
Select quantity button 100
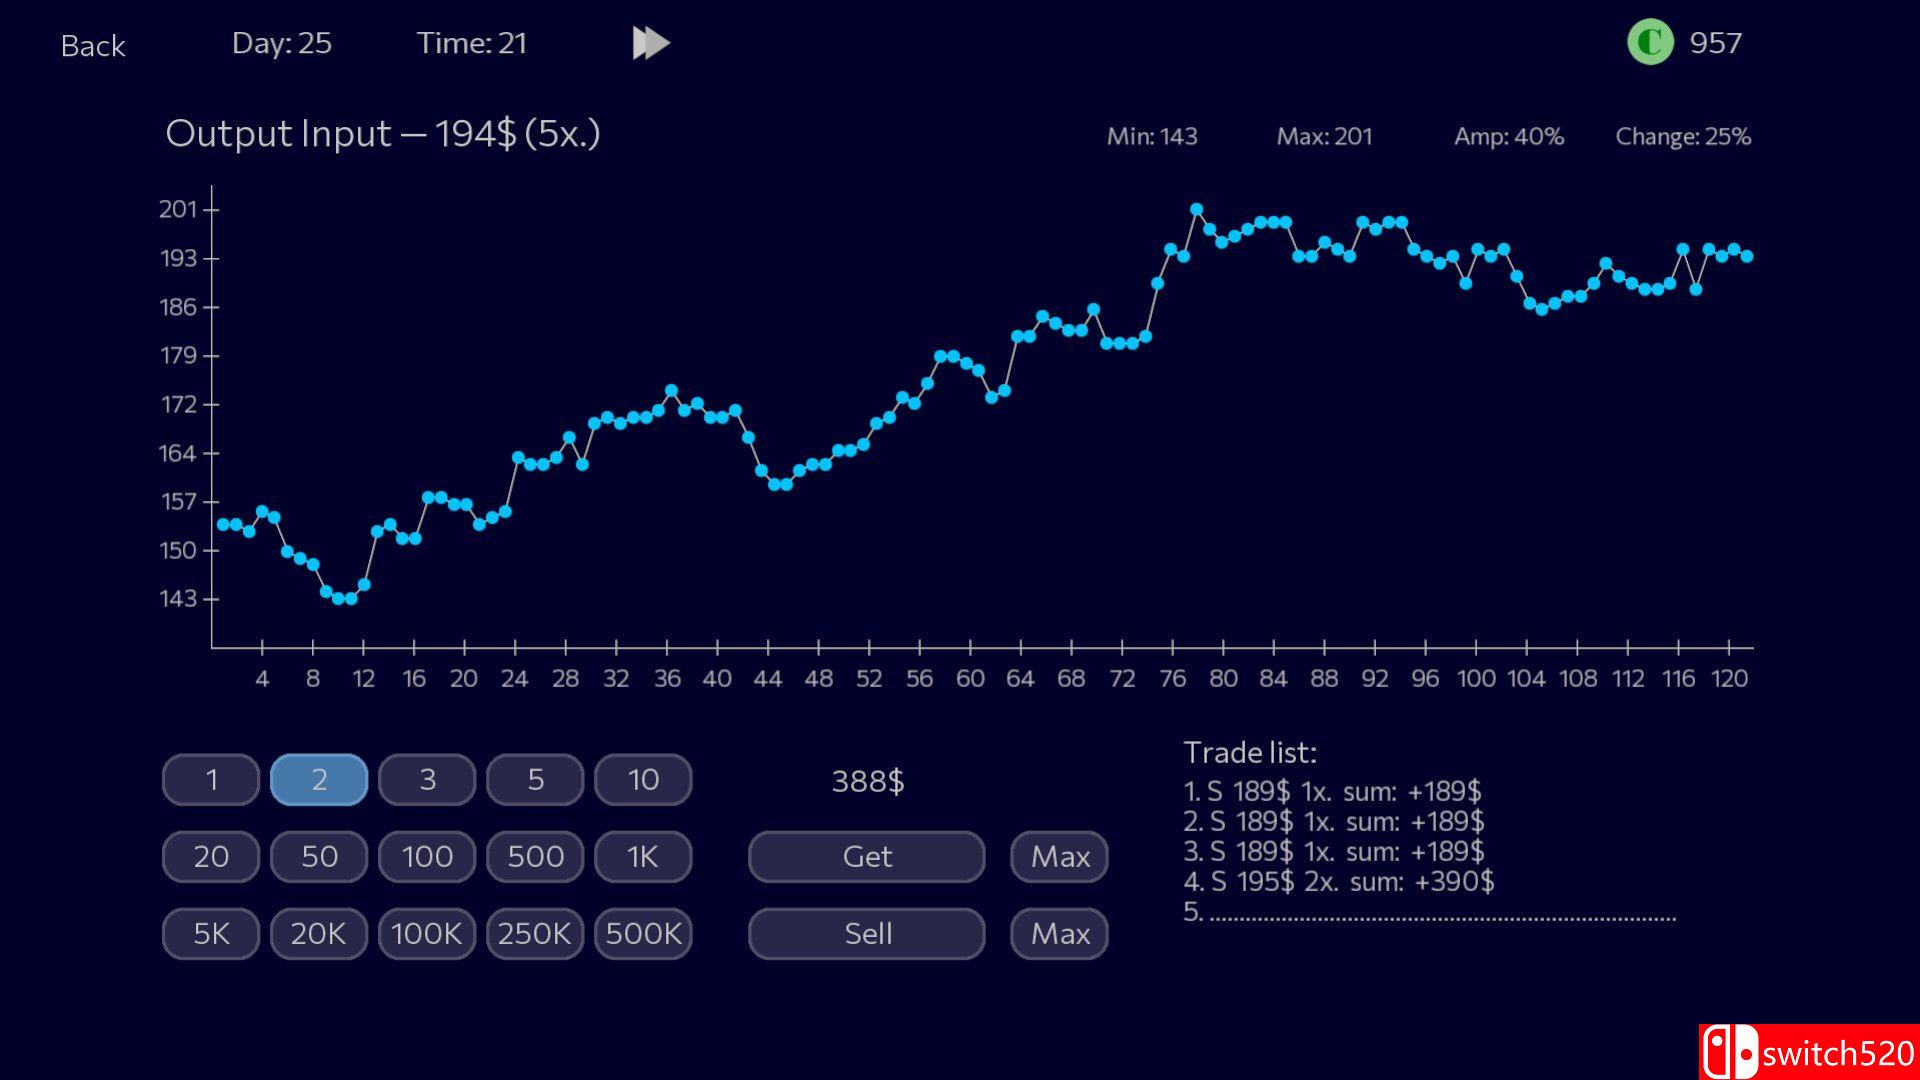(426, 856)
